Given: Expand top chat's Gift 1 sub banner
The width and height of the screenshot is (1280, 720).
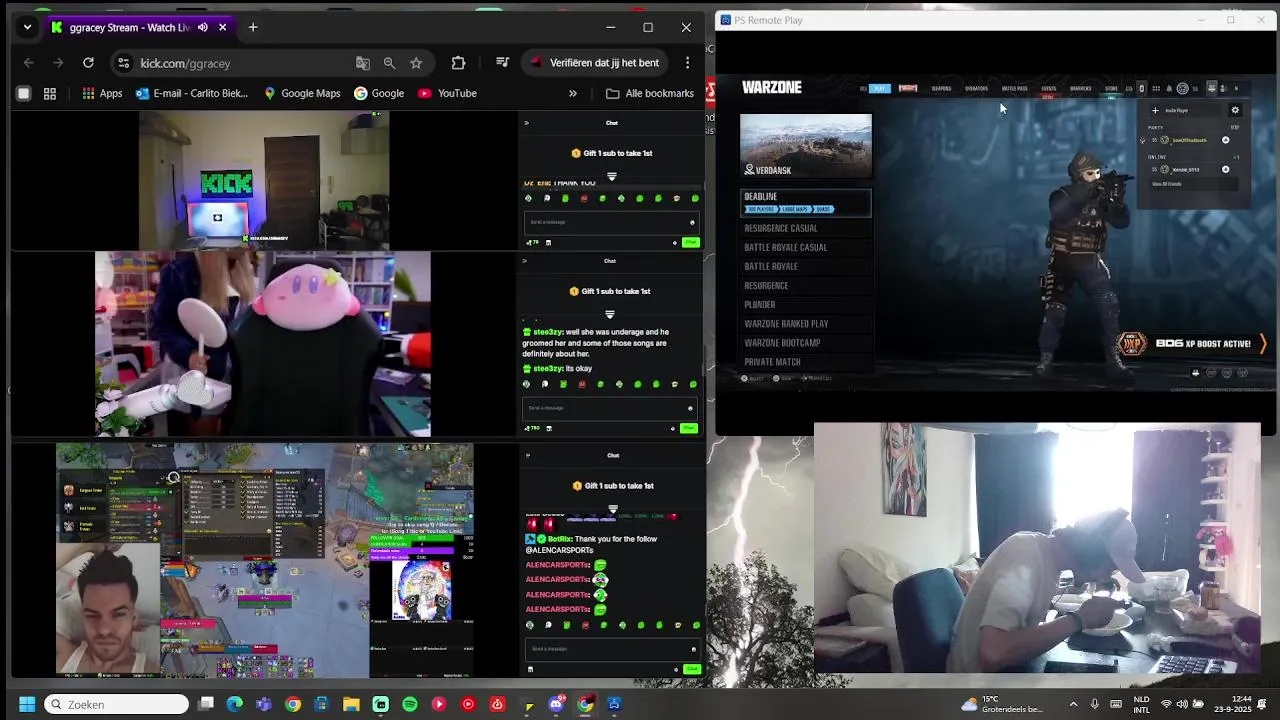Looking at the screenshot, I should pyautogui.click(x=611, y=176).
